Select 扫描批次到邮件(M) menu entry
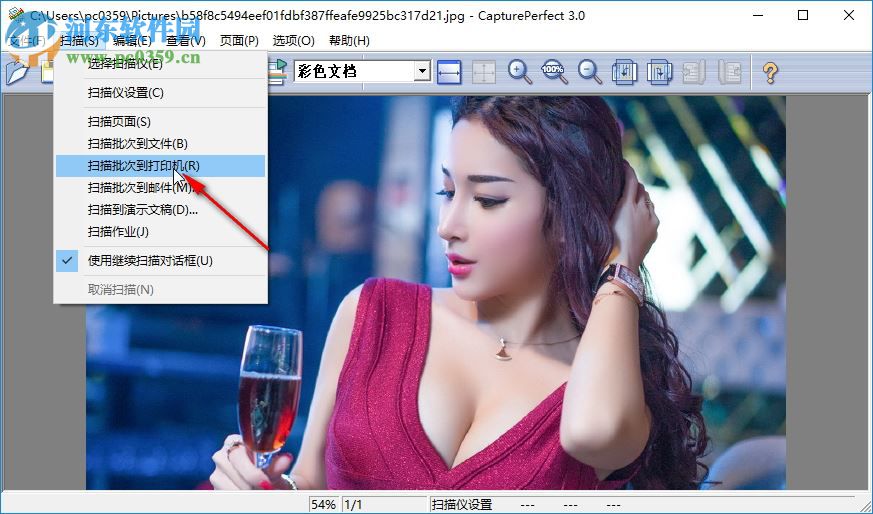This screenshot has width=873, height=514. pos(160,188)
